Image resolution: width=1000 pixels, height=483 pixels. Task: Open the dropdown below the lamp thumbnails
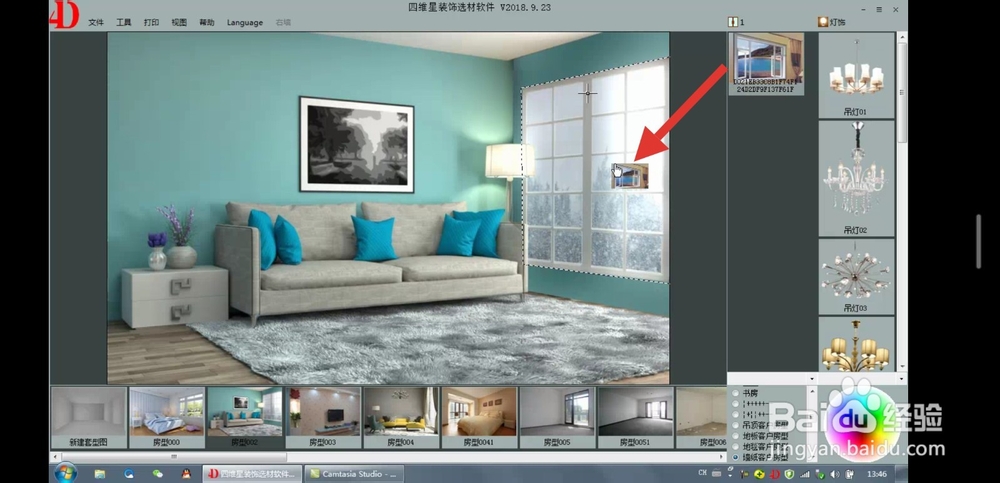point(901,379)
